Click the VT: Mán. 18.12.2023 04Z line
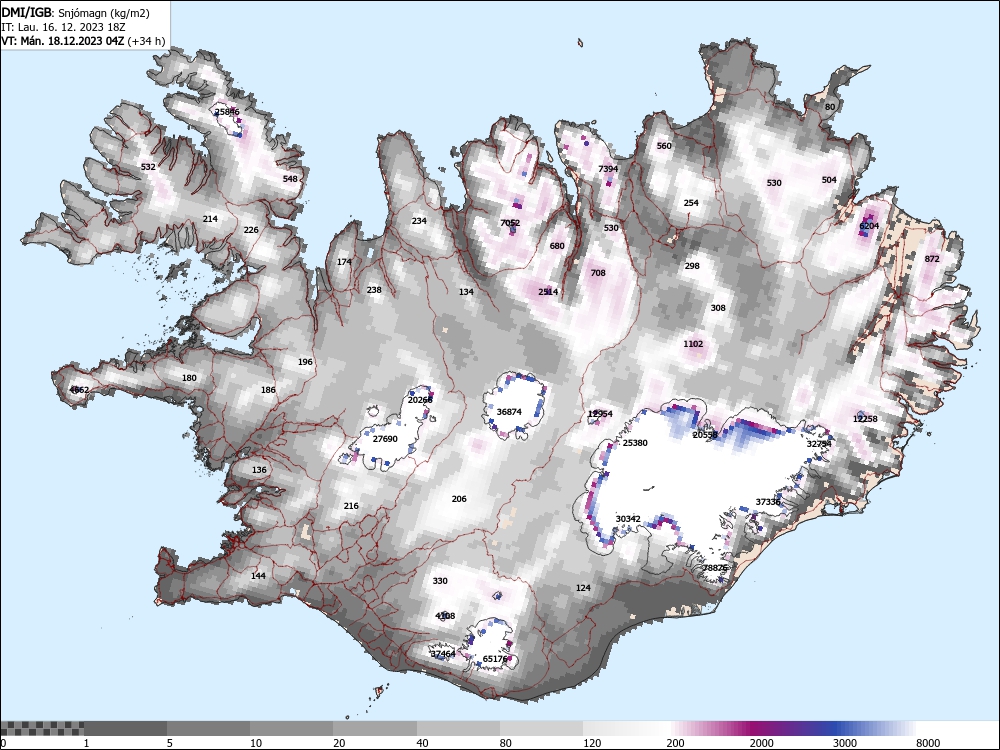Viewport: 1000px width, 750px height. [83, 41]
